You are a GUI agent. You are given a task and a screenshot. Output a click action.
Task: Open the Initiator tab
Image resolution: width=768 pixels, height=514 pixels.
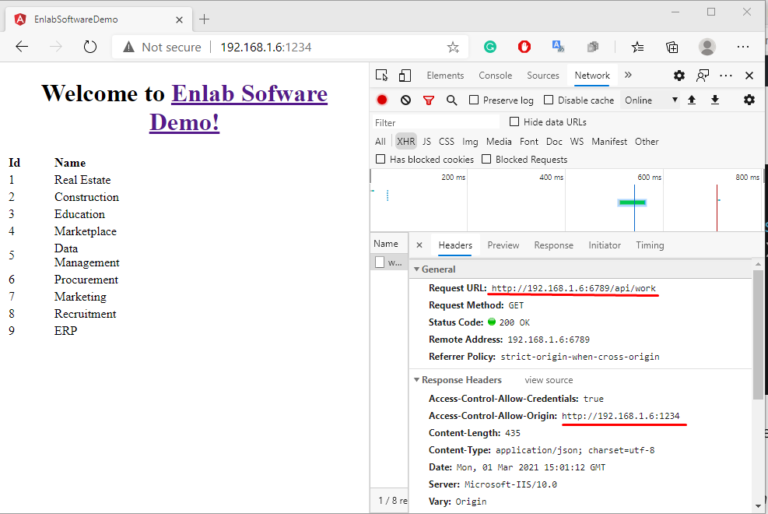click(x=604, y=245)
